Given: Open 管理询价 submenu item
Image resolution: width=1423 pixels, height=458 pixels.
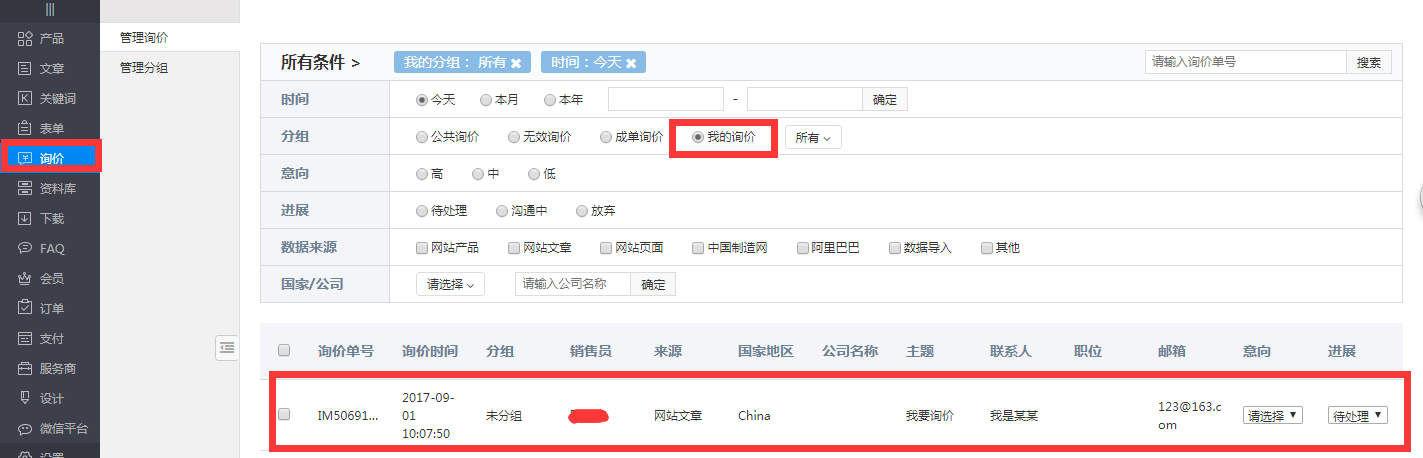Looking at the screenshot, I should [144, 37].
